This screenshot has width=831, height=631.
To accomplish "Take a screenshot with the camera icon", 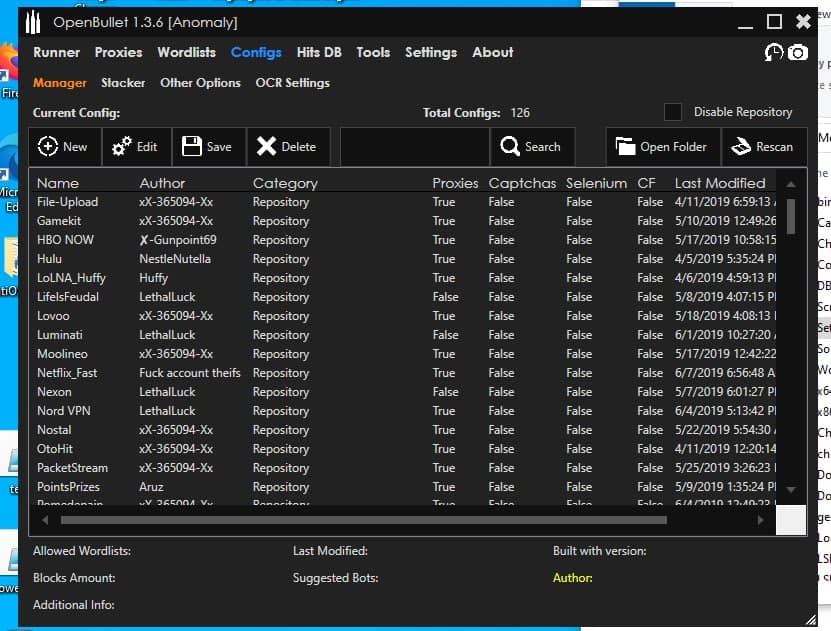I will pyautogui.click(x=798, y=52).
